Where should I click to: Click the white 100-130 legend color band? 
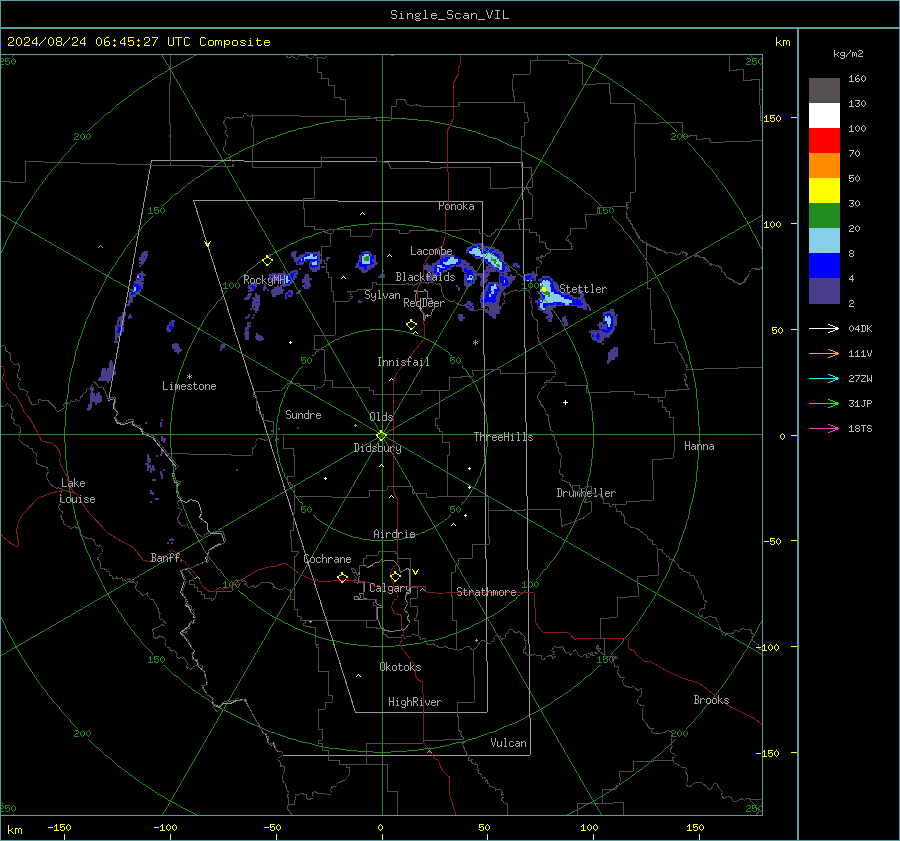click(x=824, y=116)
